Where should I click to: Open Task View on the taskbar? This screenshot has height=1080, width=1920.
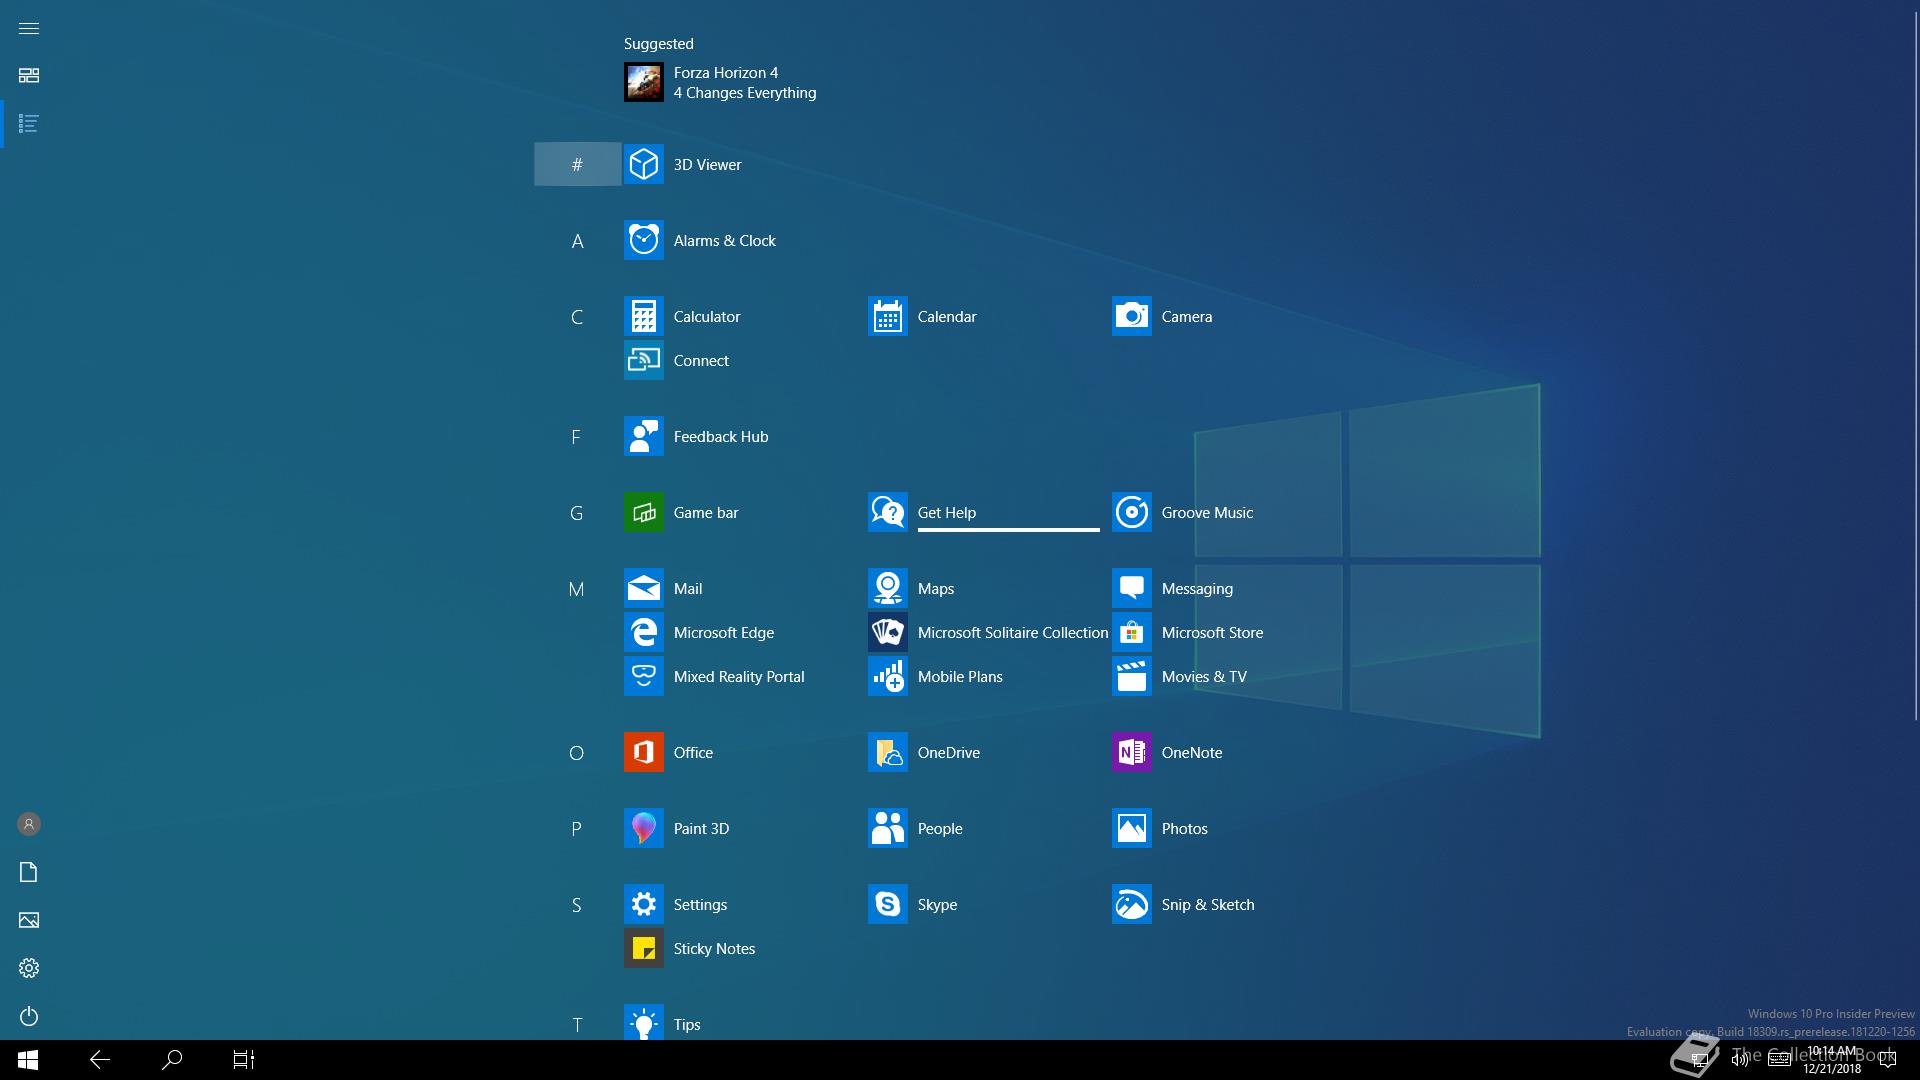pyautogui.click(x=244, y=1060)
